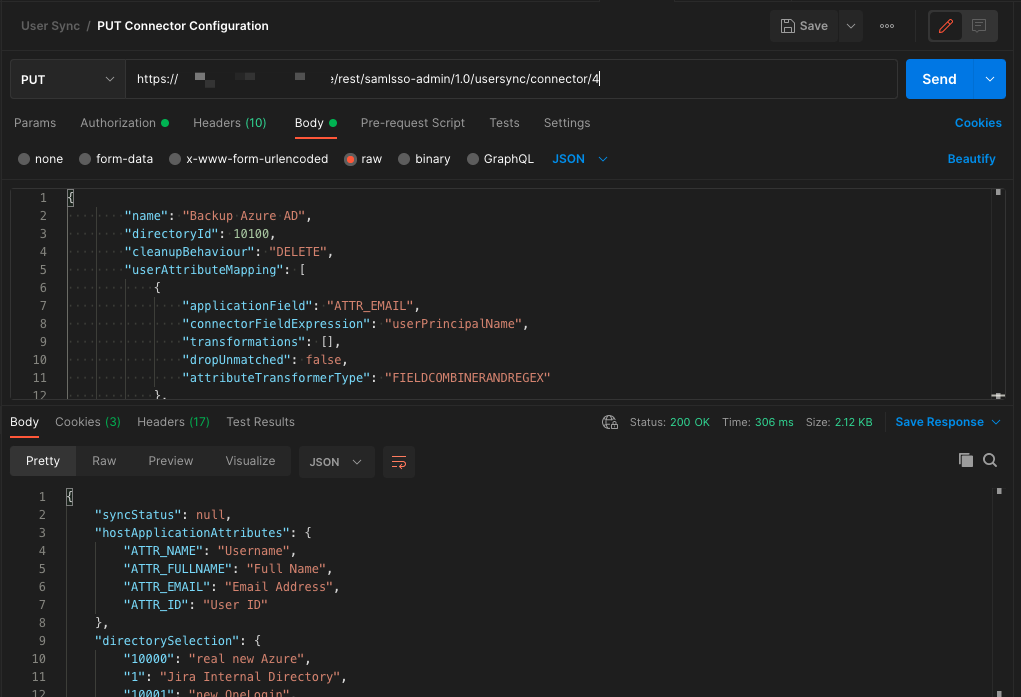The height and width of the screenshot is (697, 1021).
Task: View network details via the globe lock icon
Action: 610,422
